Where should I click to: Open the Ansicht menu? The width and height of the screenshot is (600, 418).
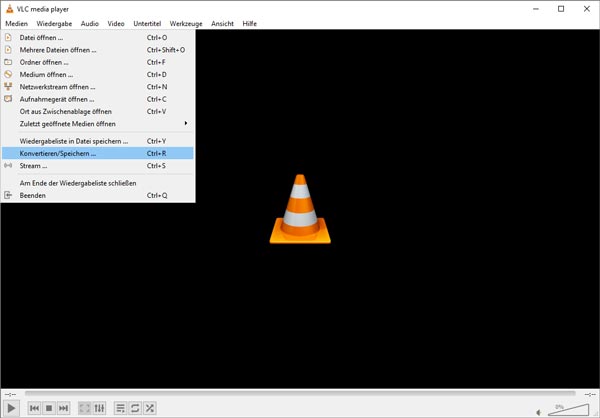pos(222,23)
